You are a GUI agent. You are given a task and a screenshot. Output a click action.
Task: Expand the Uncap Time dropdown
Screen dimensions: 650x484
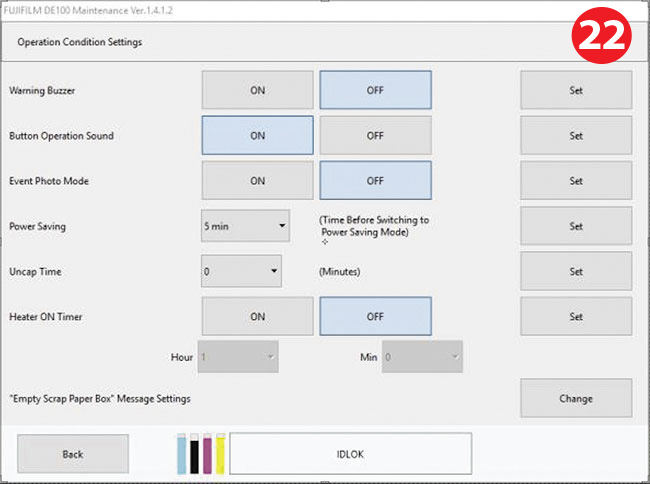[241, 271]
